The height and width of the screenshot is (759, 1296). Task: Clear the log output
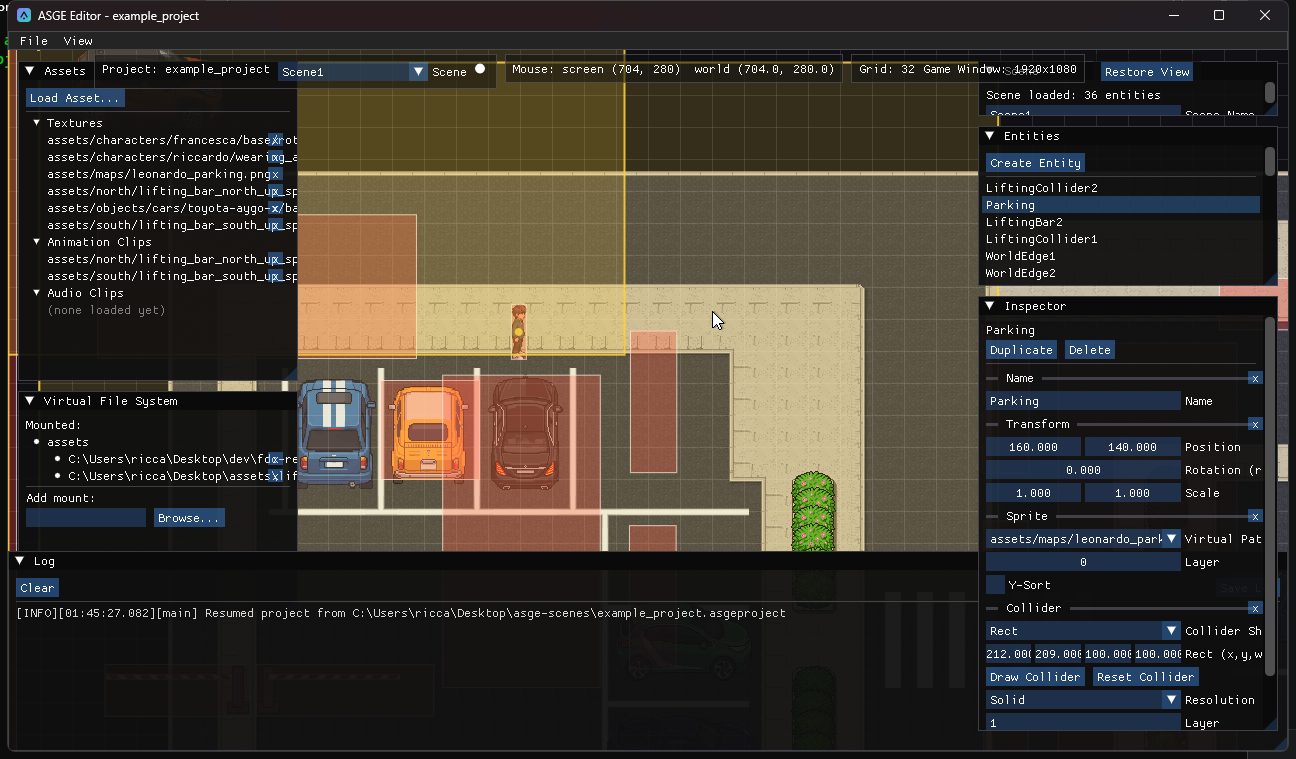(37, 588)
